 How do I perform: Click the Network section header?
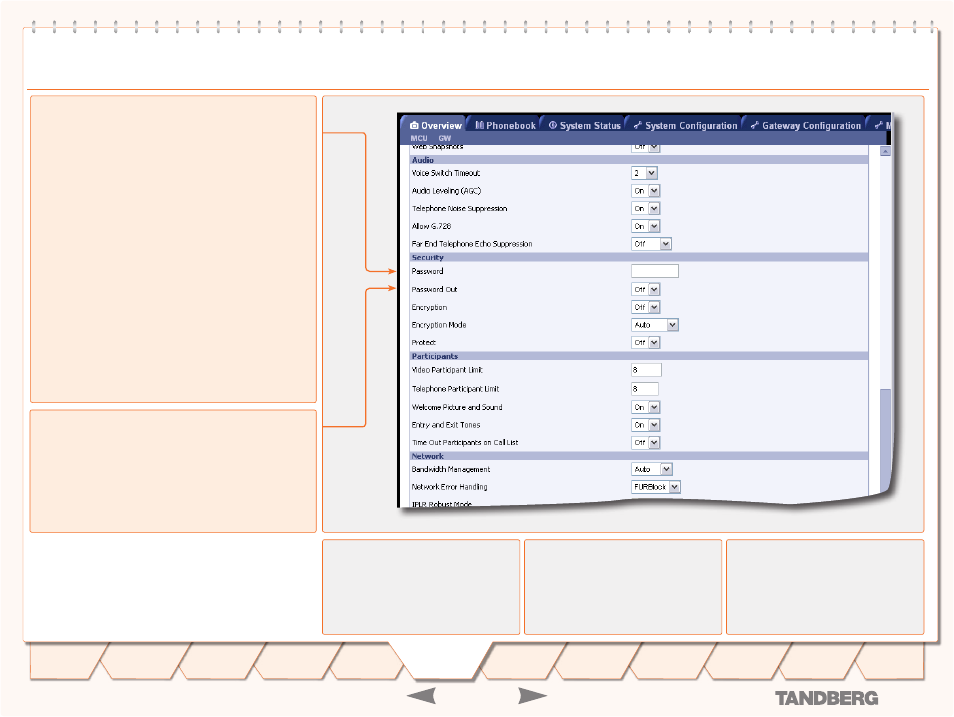point(639,456)
